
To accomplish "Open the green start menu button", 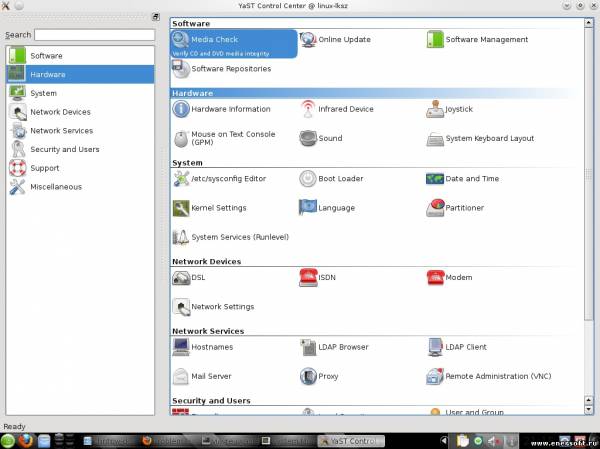I will point(7,441).
